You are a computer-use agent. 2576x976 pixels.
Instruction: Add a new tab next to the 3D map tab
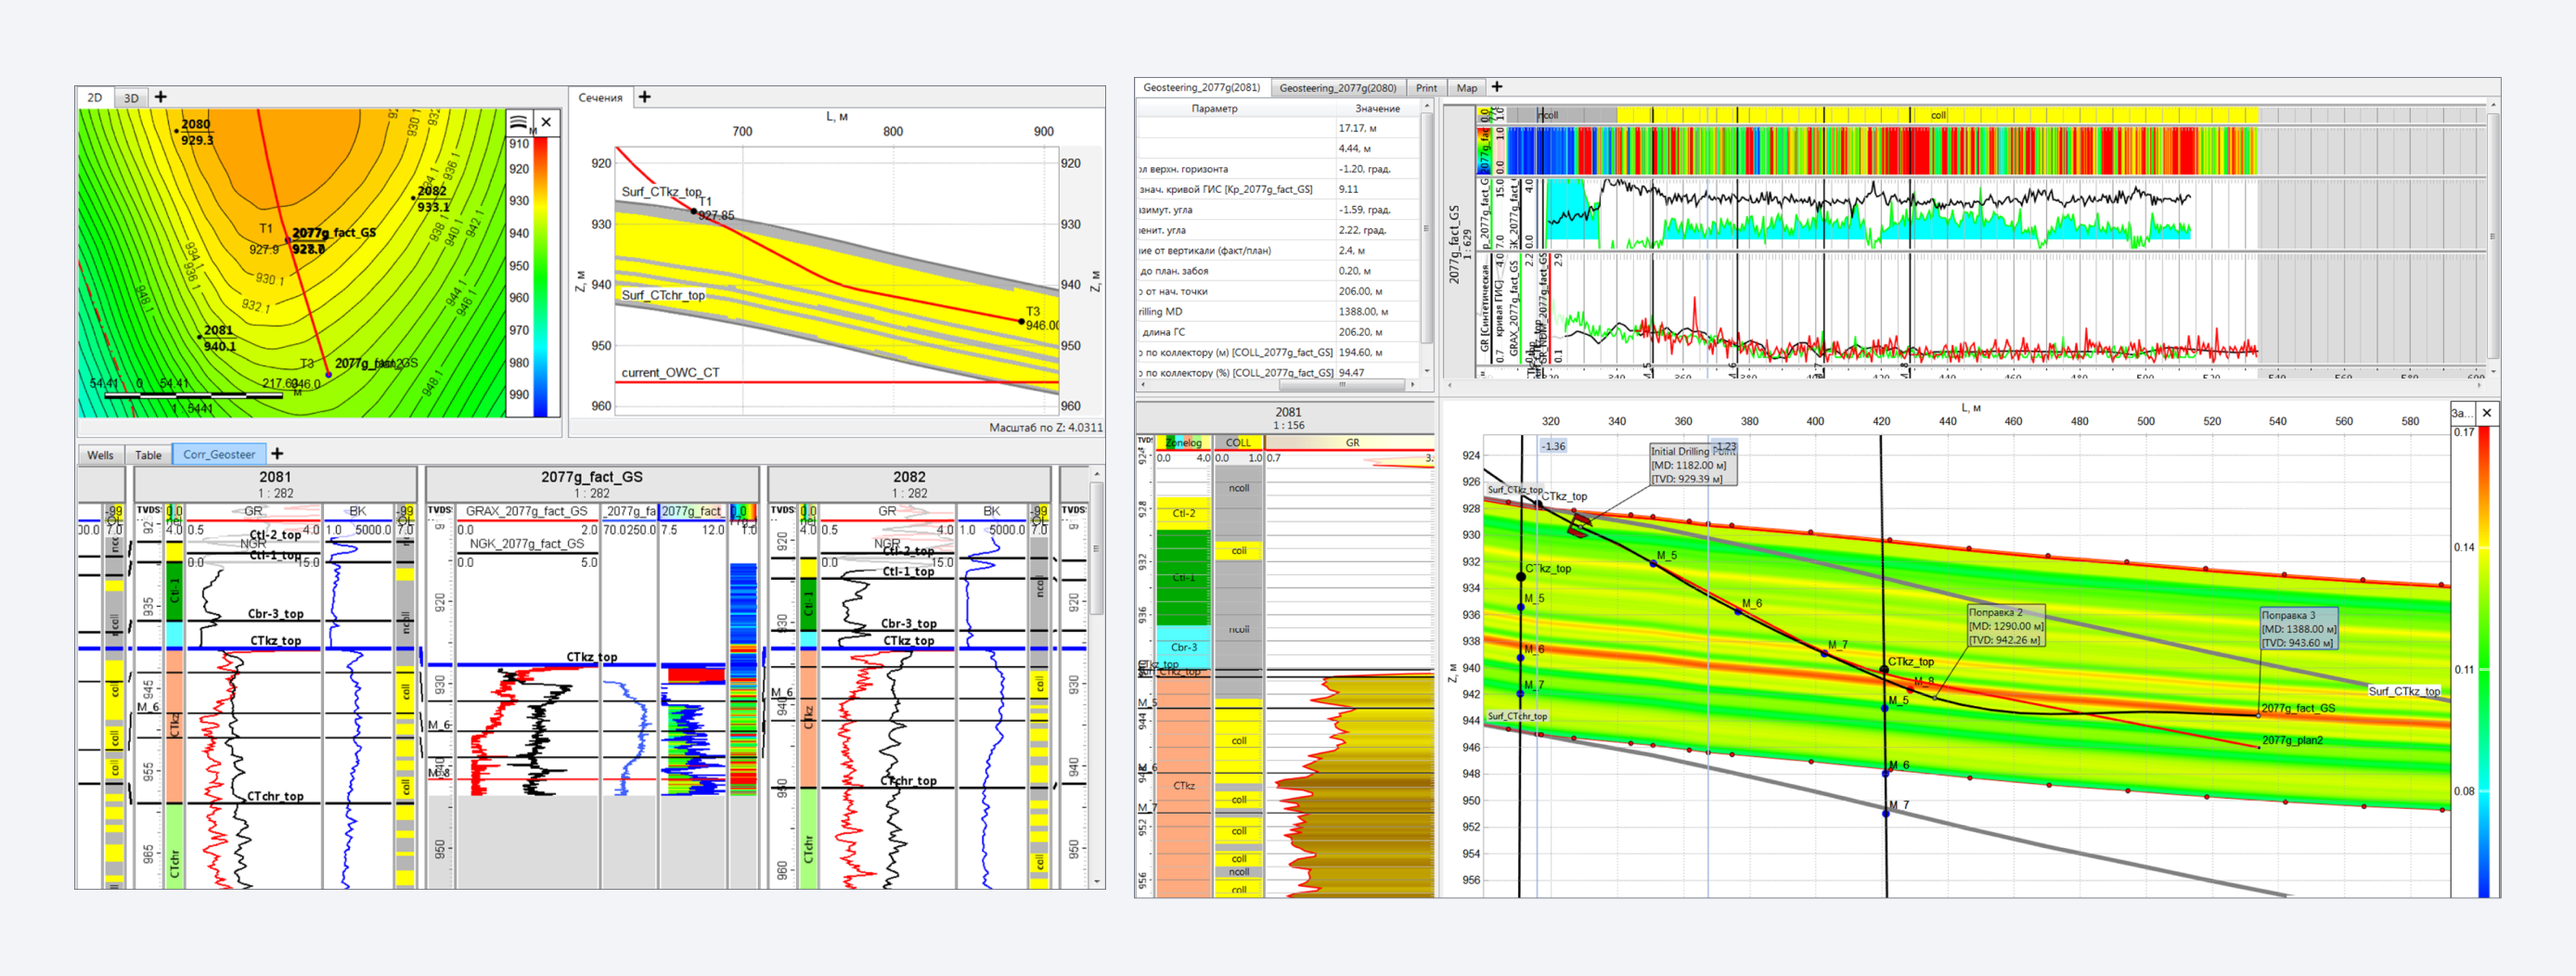161,97
